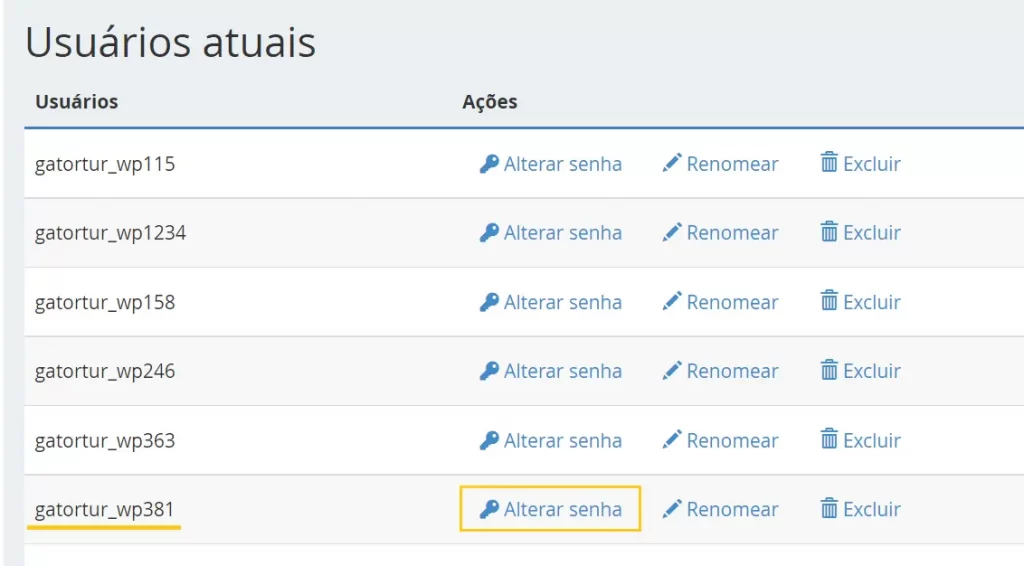
Task: Click highlighted key icon for gatortur_wp381
Action: point(489,509)
